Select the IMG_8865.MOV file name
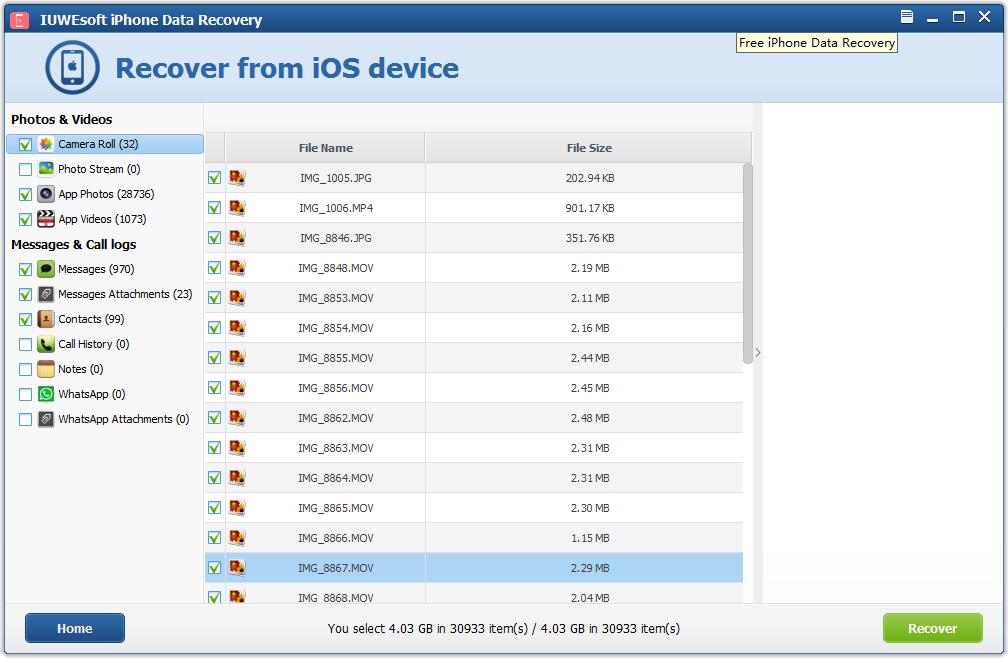The width and height of the screenshot is (1008, 658). point(336,508)
